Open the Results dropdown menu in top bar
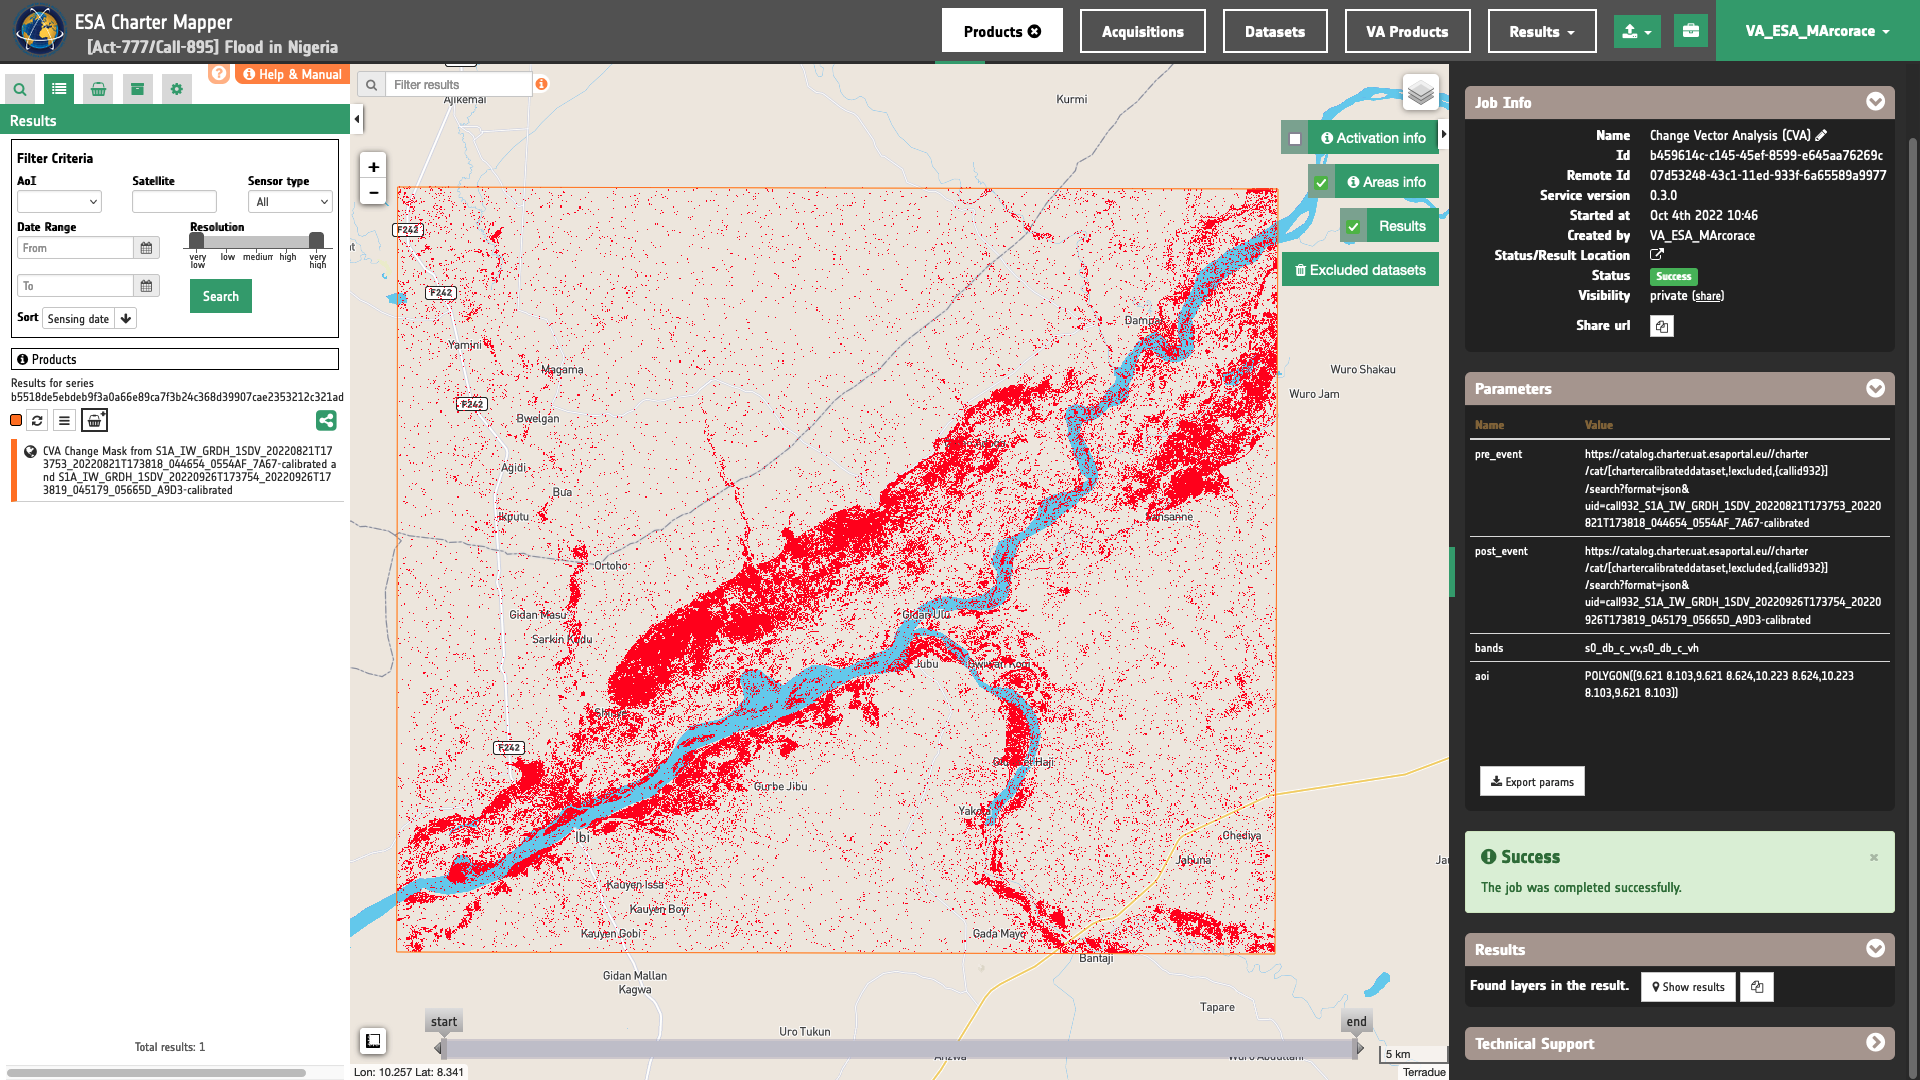 [x=1542, y=32]
